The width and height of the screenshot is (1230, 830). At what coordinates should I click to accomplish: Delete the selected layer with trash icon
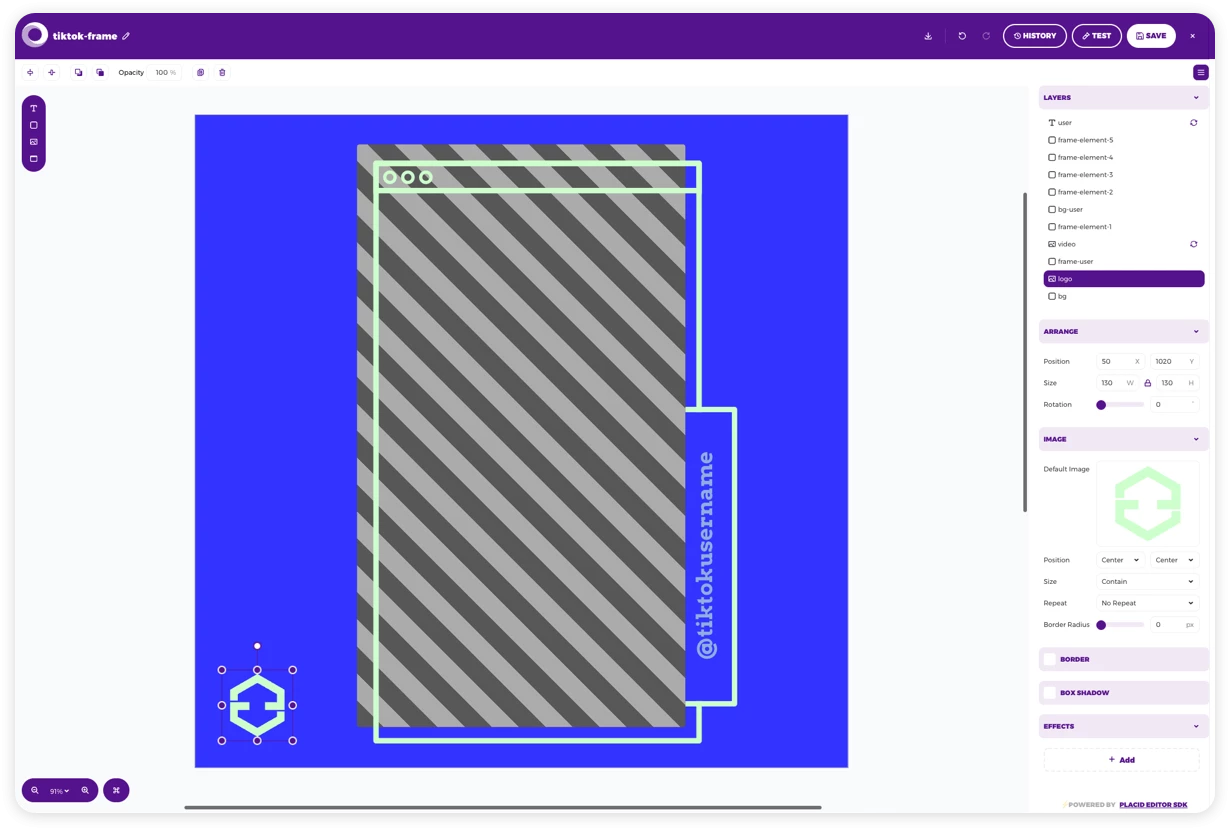[222, 72]
